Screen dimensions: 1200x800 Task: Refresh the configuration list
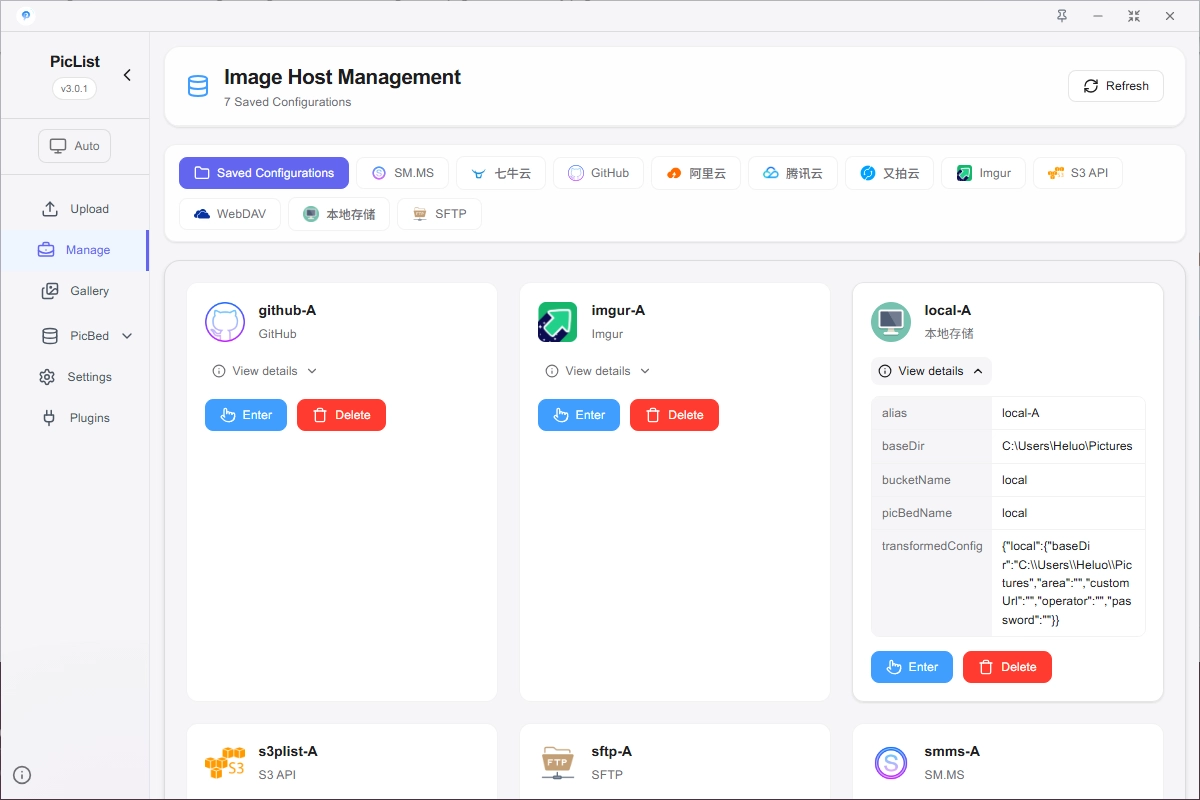(x=1116, y=86)
